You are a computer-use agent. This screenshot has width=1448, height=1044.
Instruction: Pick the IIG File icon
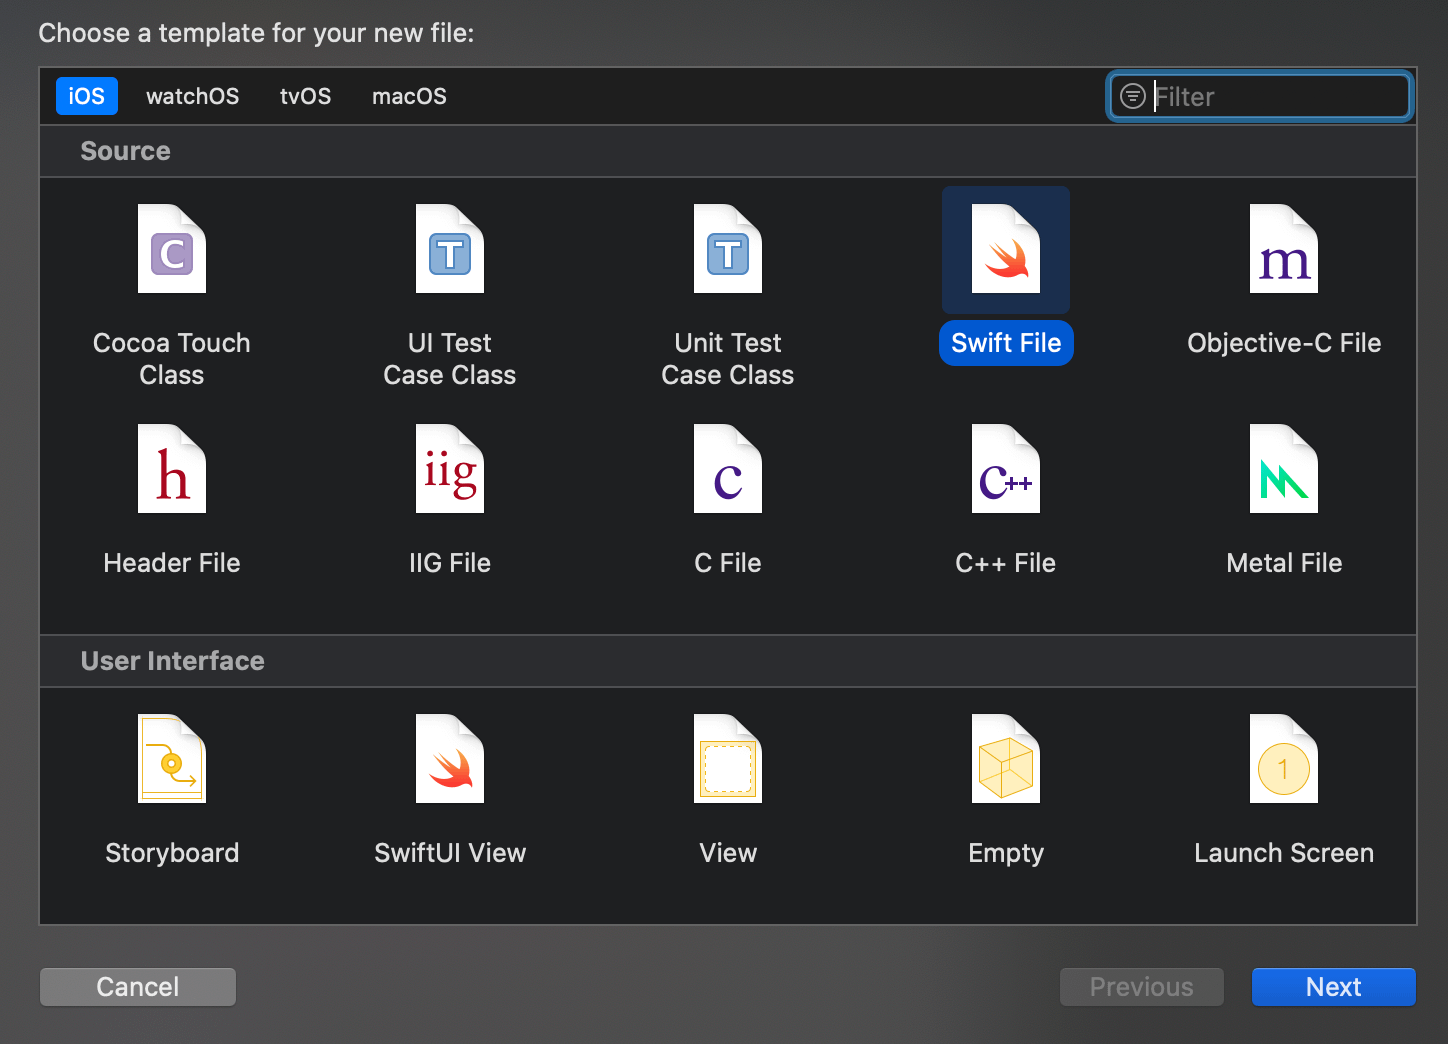tap(450, 469)
